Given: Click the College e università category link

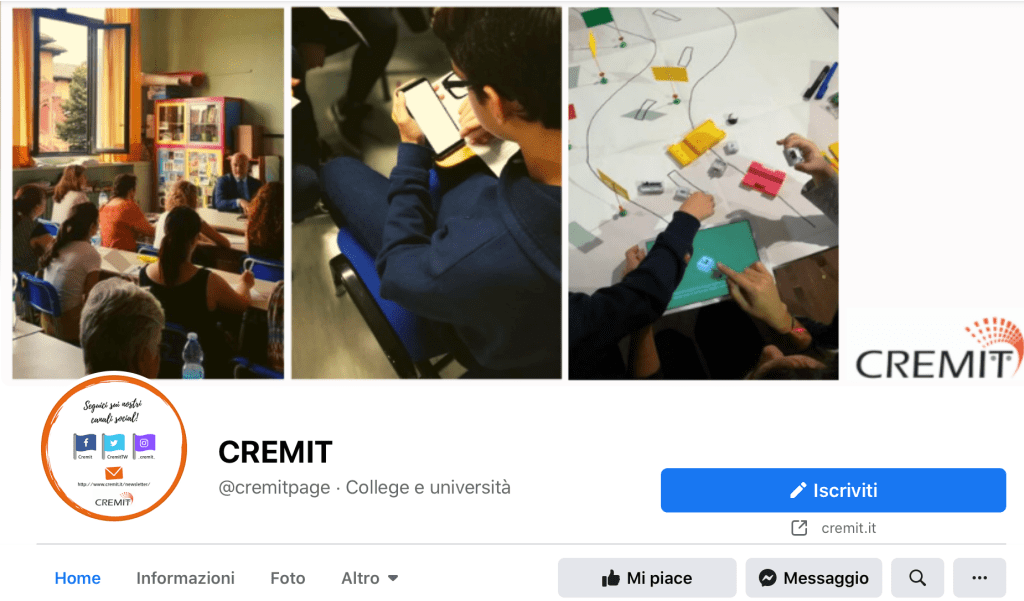Looking at the screenshot, I should (x=428, y=487).
